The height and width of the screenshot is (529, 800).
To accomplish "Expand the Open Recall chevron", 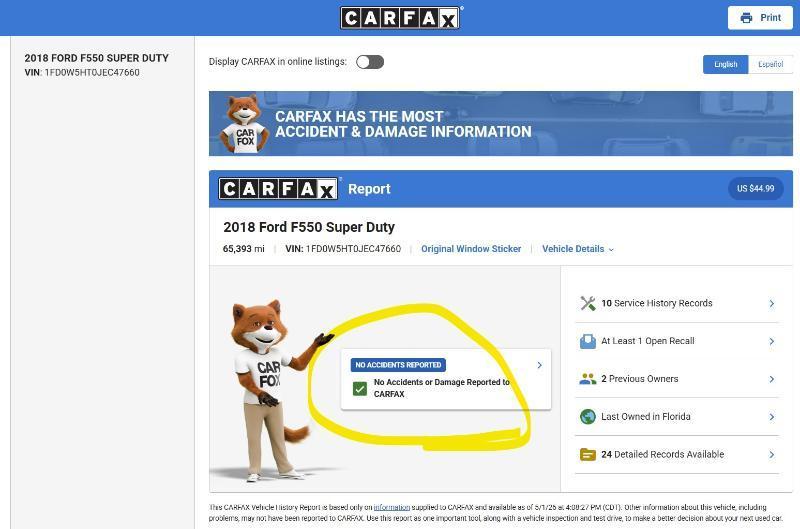I will pos(771,341).
